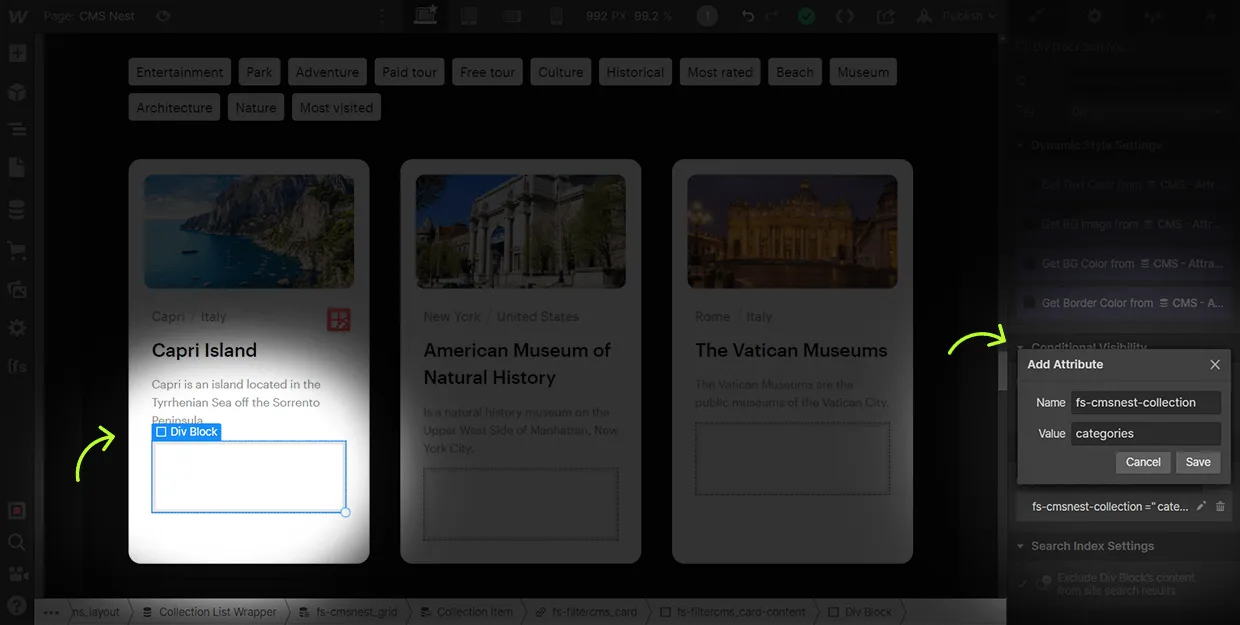1240x625 pixels.
Task: Click the attribute Name input field
Action: click(x=1145, y=402)
